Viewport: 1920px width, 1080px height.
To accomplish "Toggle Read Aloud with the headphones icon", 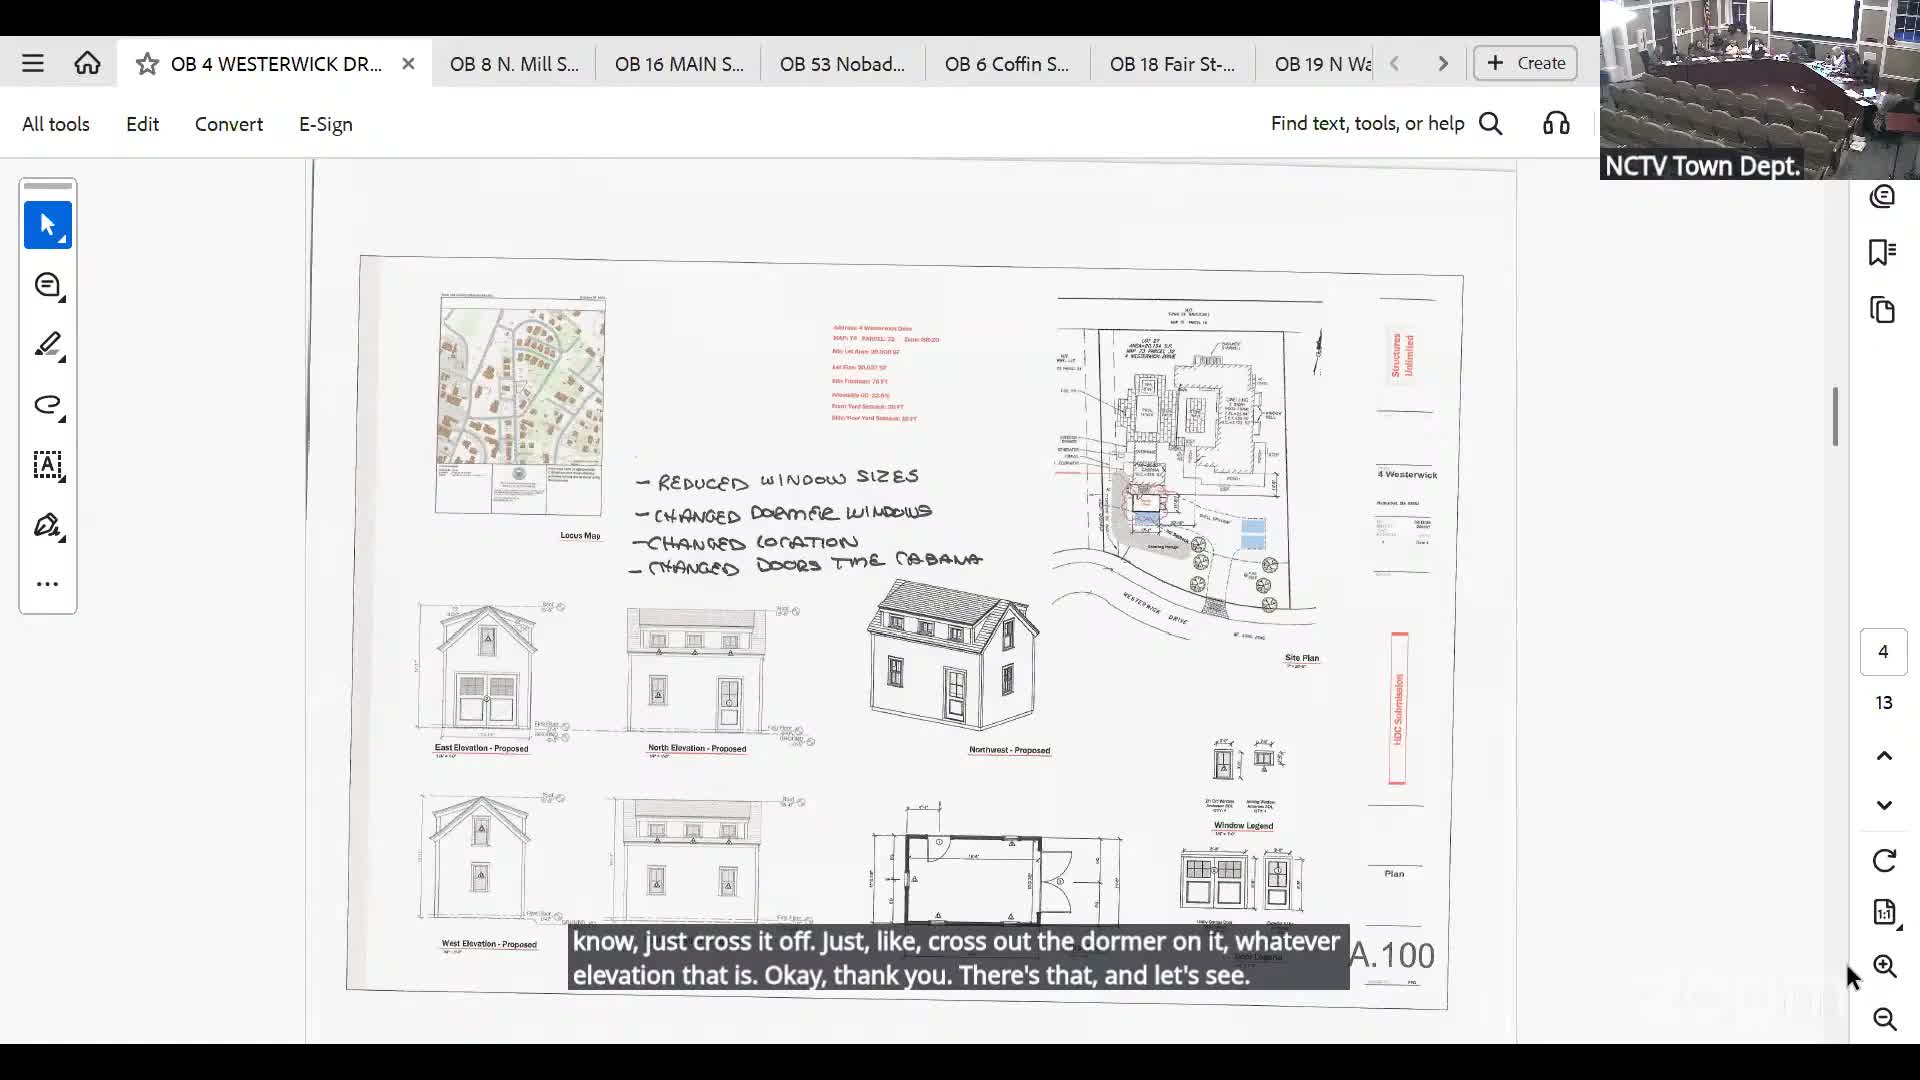I will (1555, 122).
